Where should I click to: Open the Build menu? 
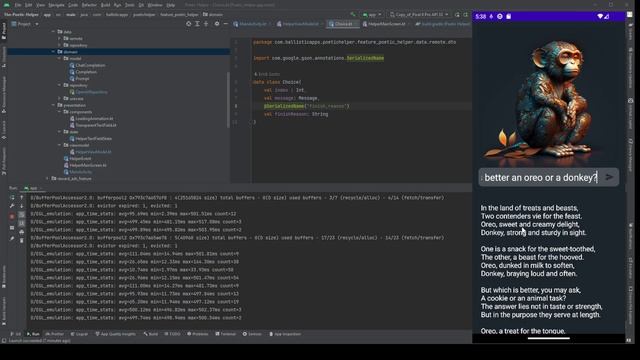click(x=105, y=5)
